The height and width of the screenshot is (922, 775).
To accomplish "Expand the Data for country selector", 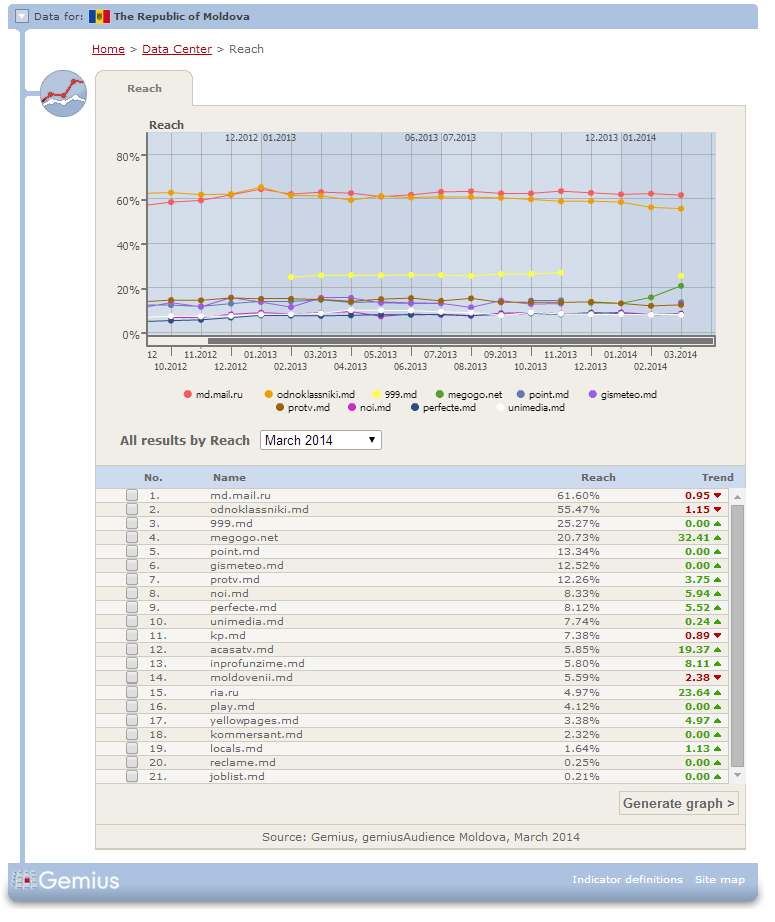I will [x=22, y=17].
